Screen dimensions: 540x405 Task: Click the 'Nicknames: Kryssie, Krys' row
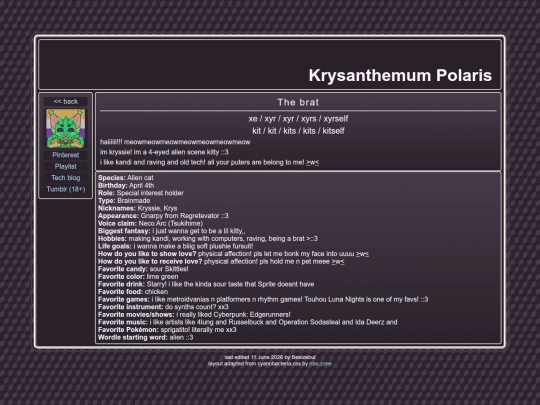click(137, 208)
